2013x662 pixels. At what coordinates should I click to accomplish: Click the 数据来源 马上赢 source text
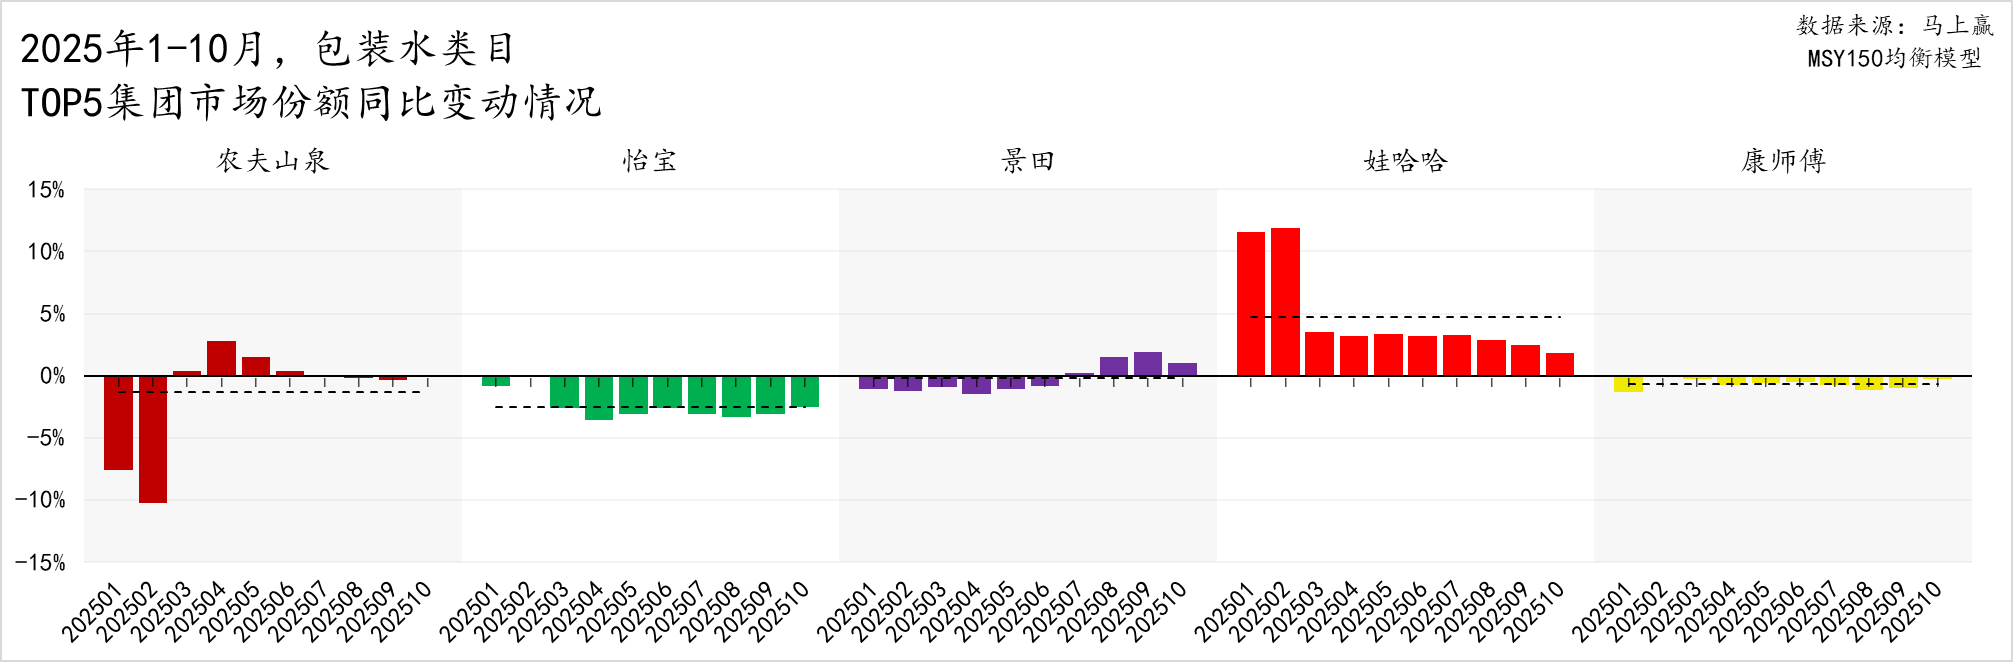[x=1894, y=25]
